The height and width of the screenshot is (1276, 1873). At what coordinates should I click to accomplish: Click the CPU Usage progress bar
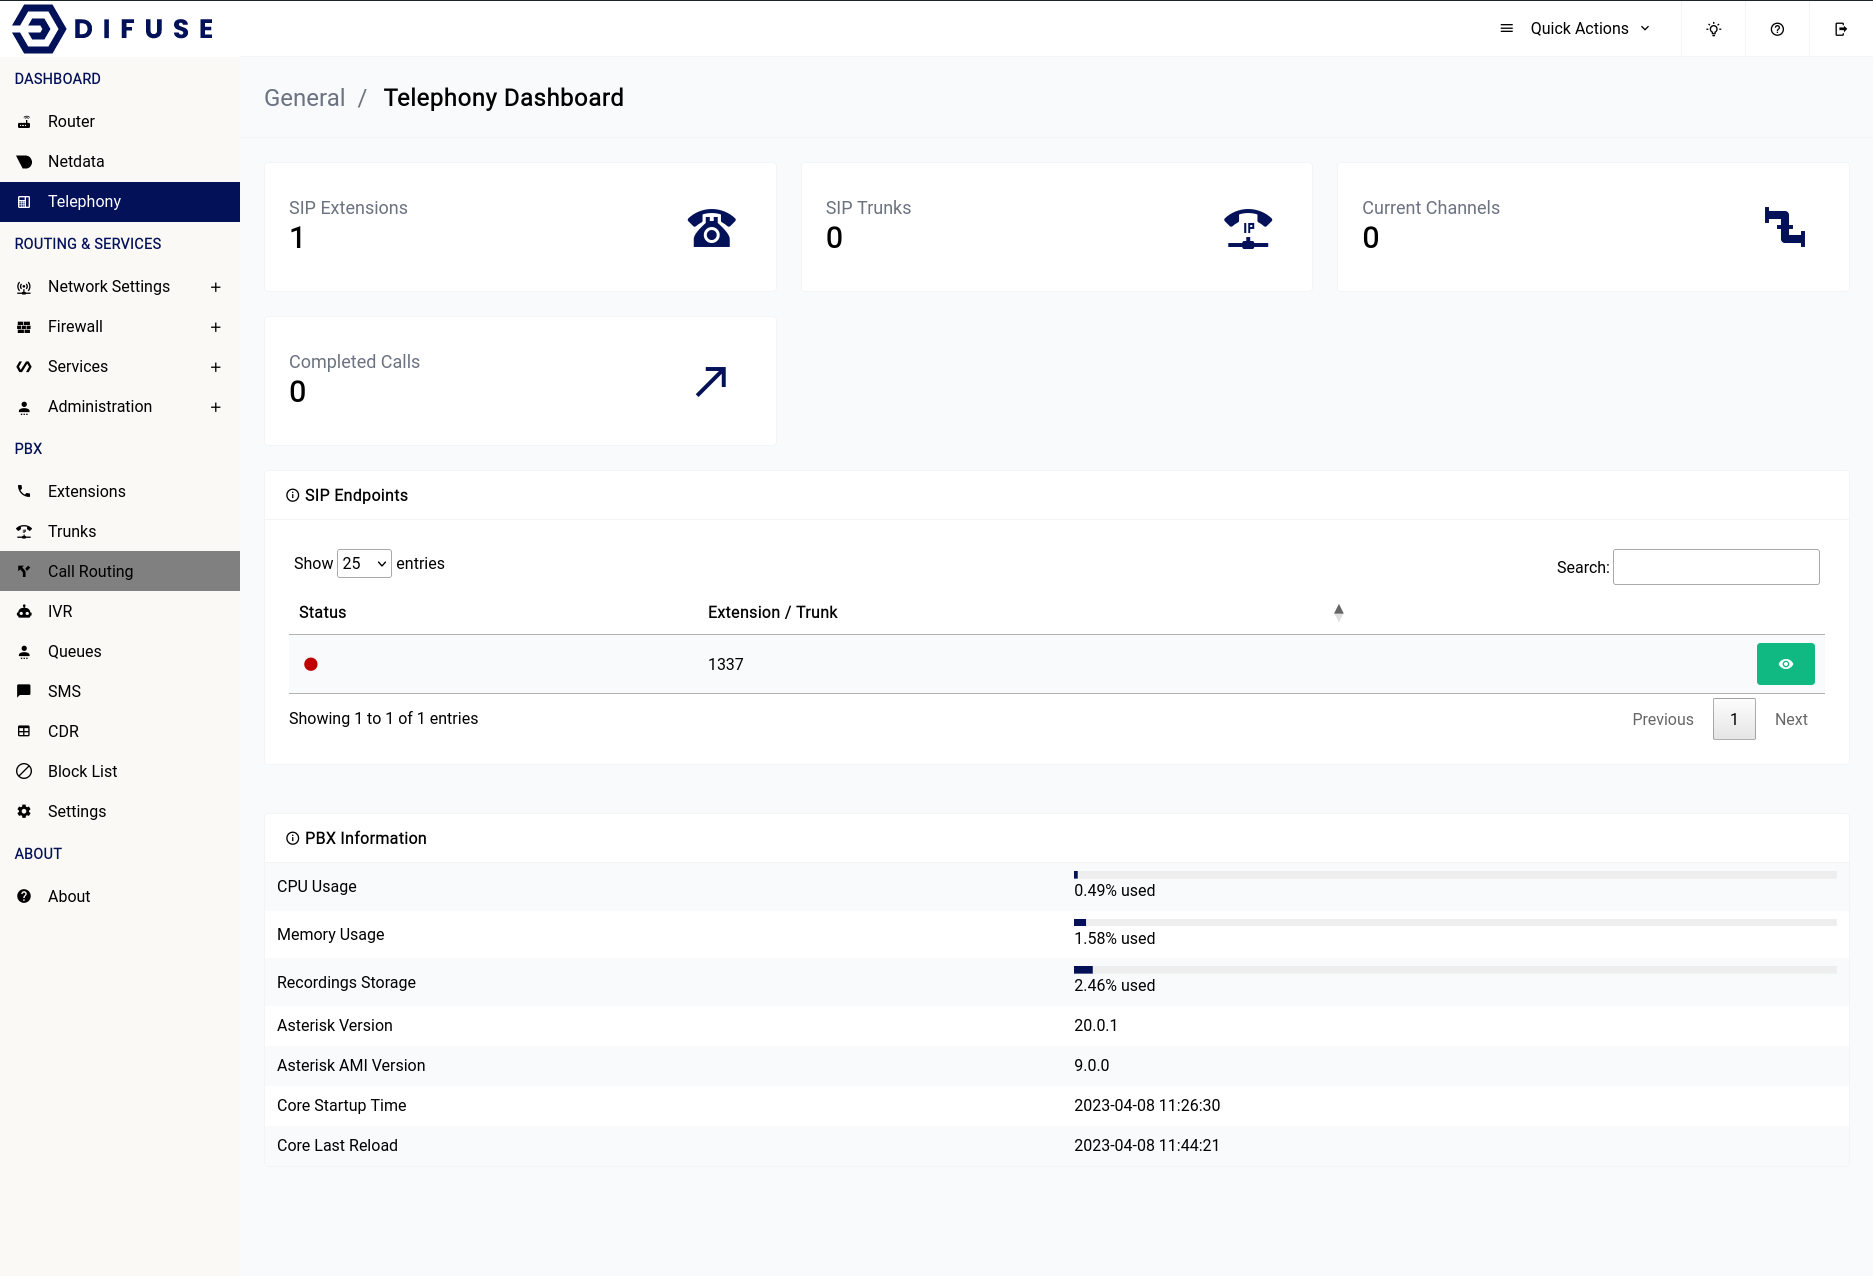click(1455, 875)
